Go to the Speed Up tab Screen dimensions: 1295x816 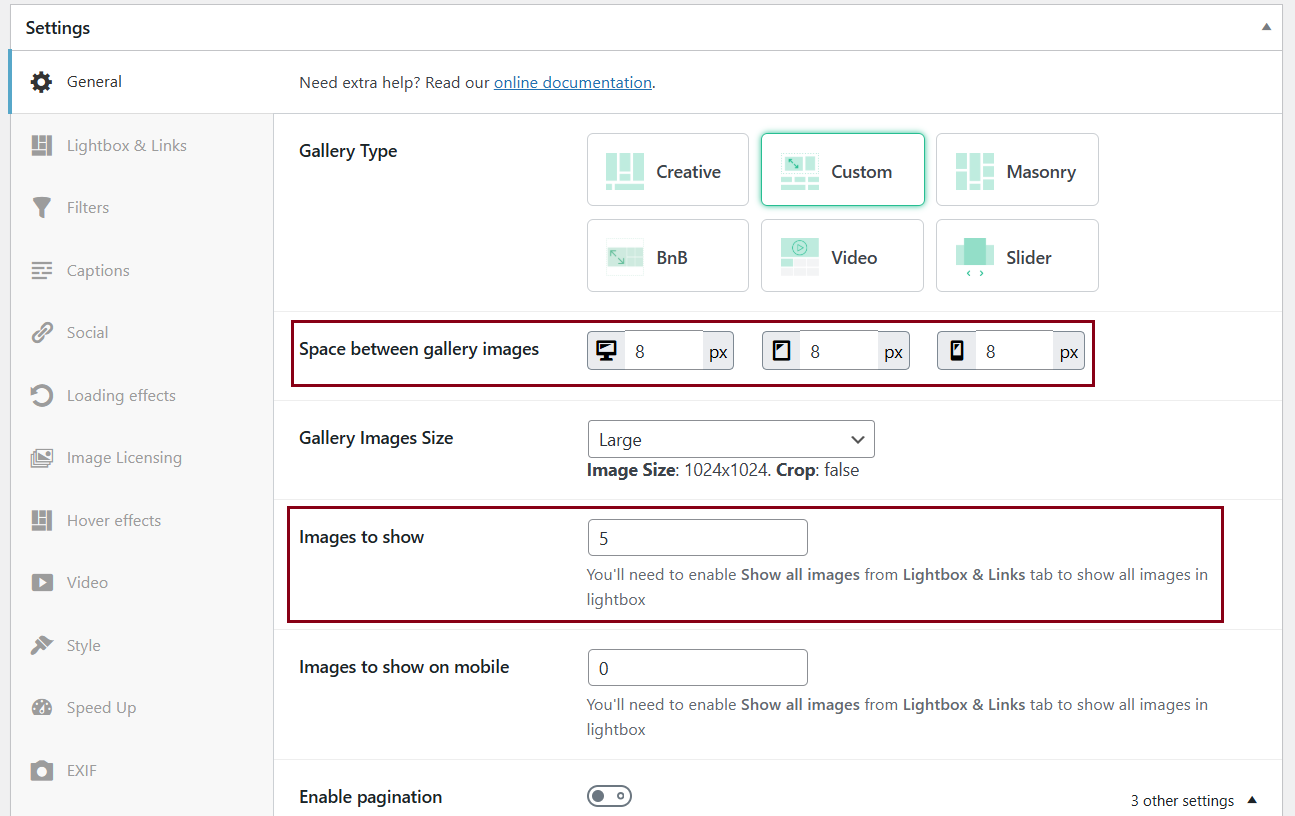[101, 707]
